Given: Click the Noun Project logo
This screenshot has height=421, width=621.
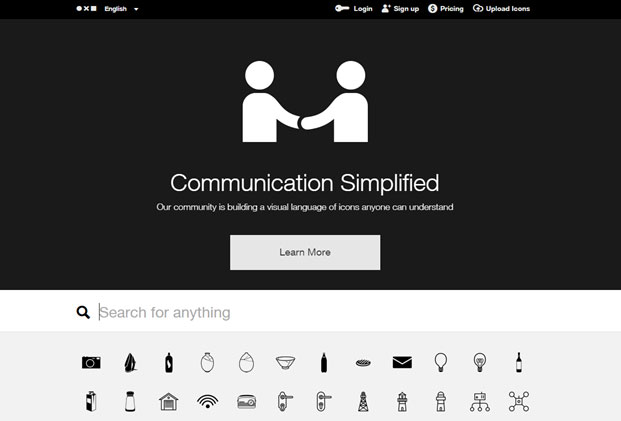Looking at the screenshot, I should (x=86, y=9).
